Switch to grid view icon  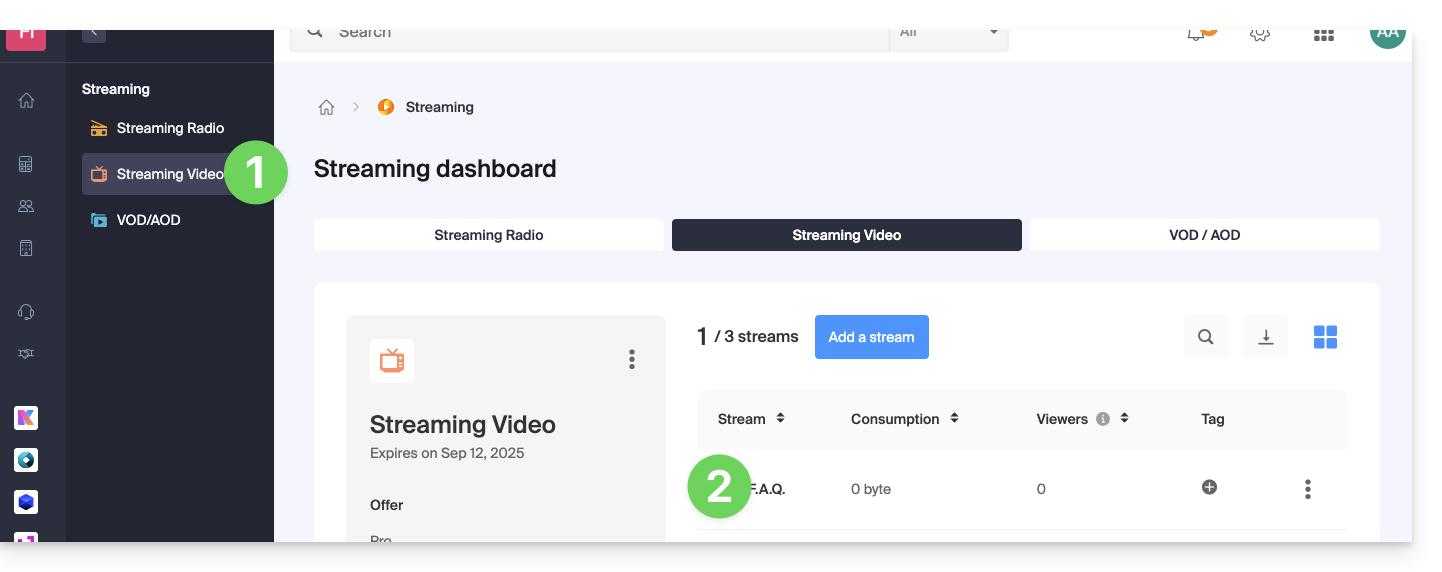point(1325,337)
